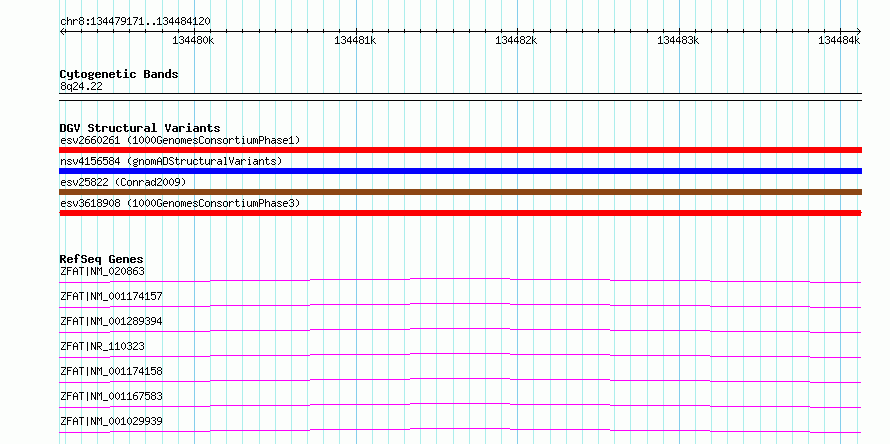Open transcript ZFAT|NM_001174158
The width and height of the screenshot is (890, 444).
point(111,371)
